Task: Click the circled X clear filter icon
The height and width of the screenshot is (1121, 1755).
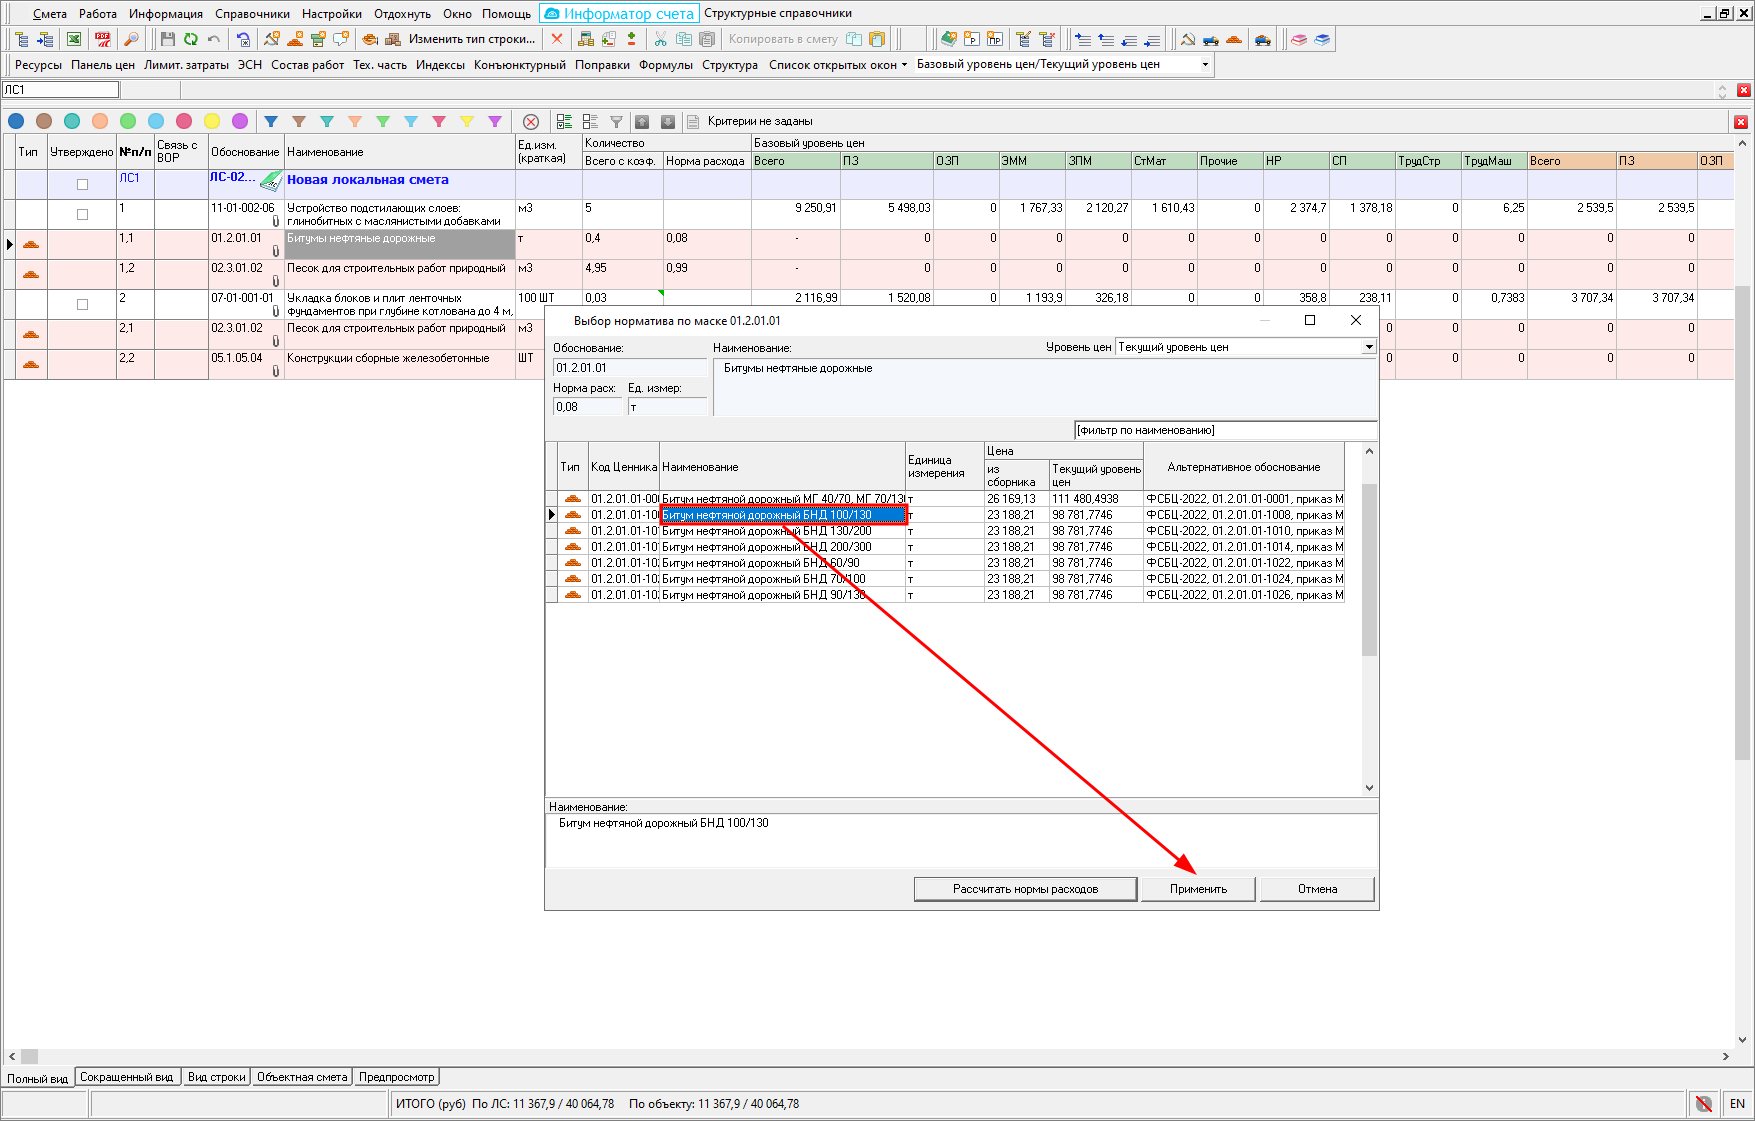Action: (531, 121)
